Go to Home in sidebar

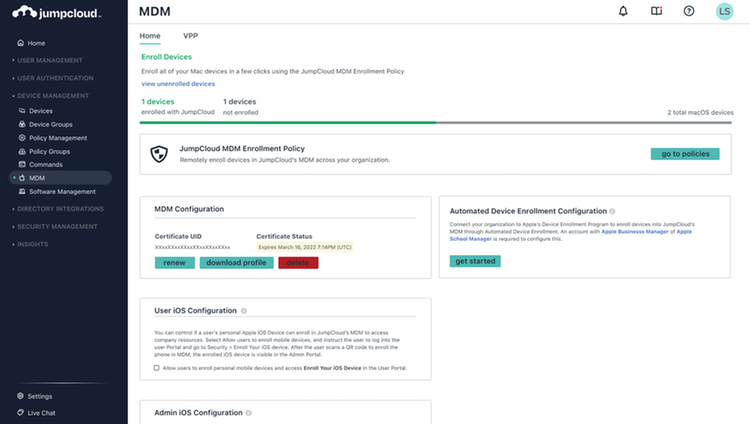32,43
